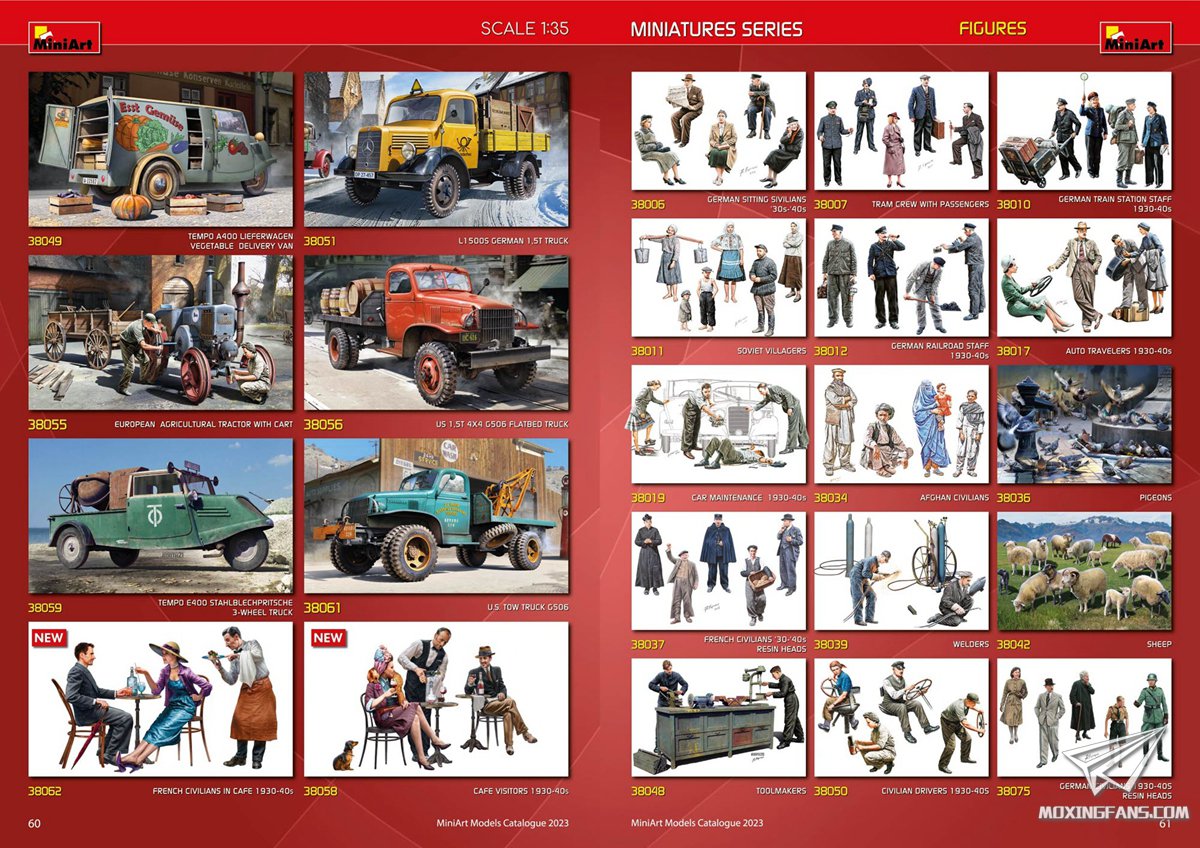Open the German Sitting Civilians figure set image
Image resolution: width=1200 pixels, height=848 pixels.
pos(718,131)
